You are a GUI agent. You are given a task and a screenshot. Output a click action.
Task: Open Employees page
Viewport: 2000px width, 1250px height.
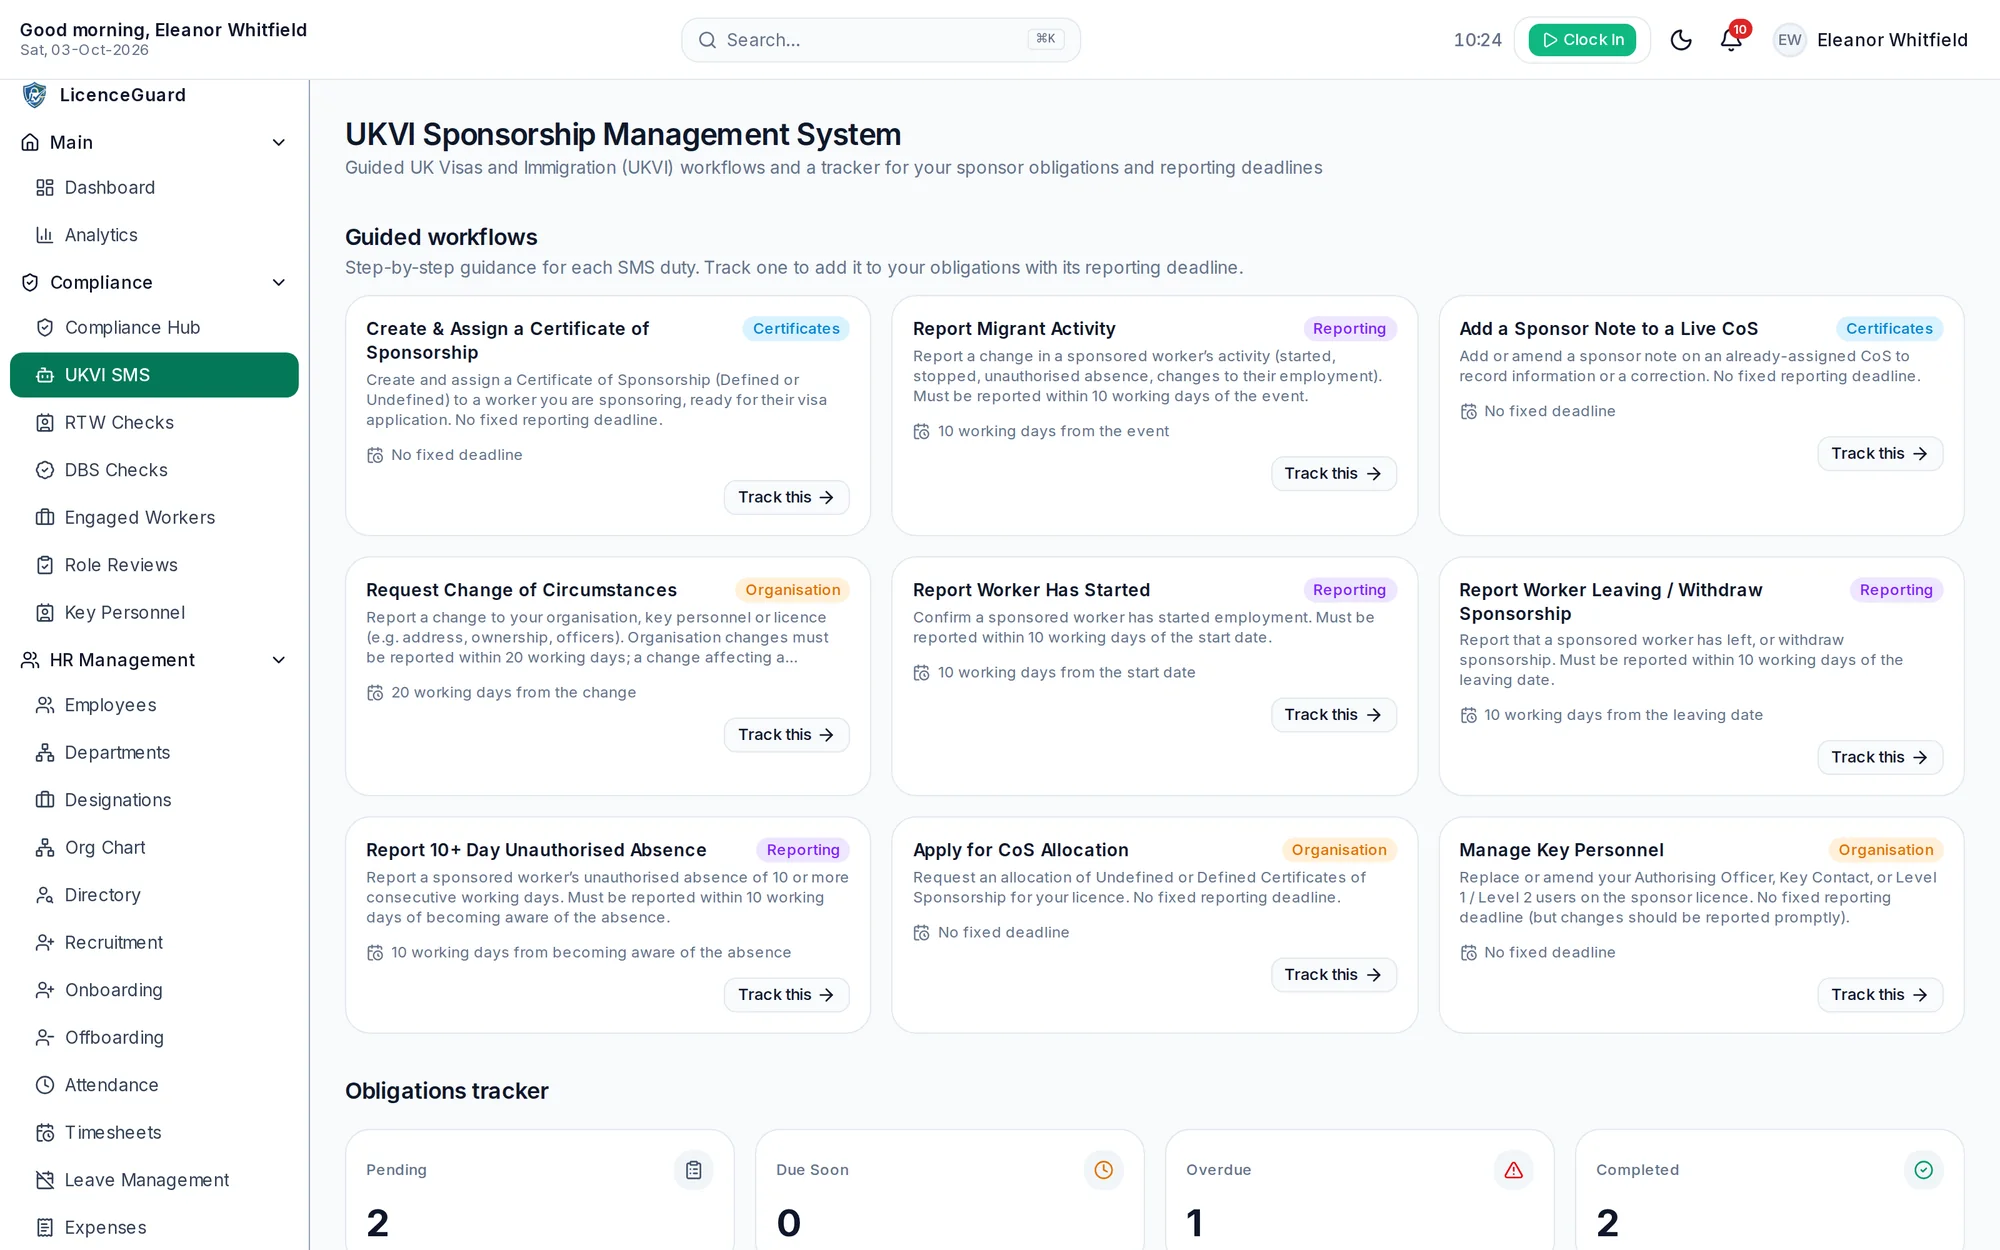[154, 705]
